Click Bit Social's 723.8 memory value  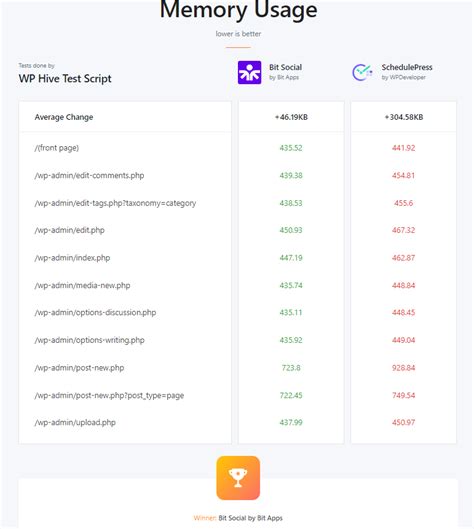pos(291,368)
